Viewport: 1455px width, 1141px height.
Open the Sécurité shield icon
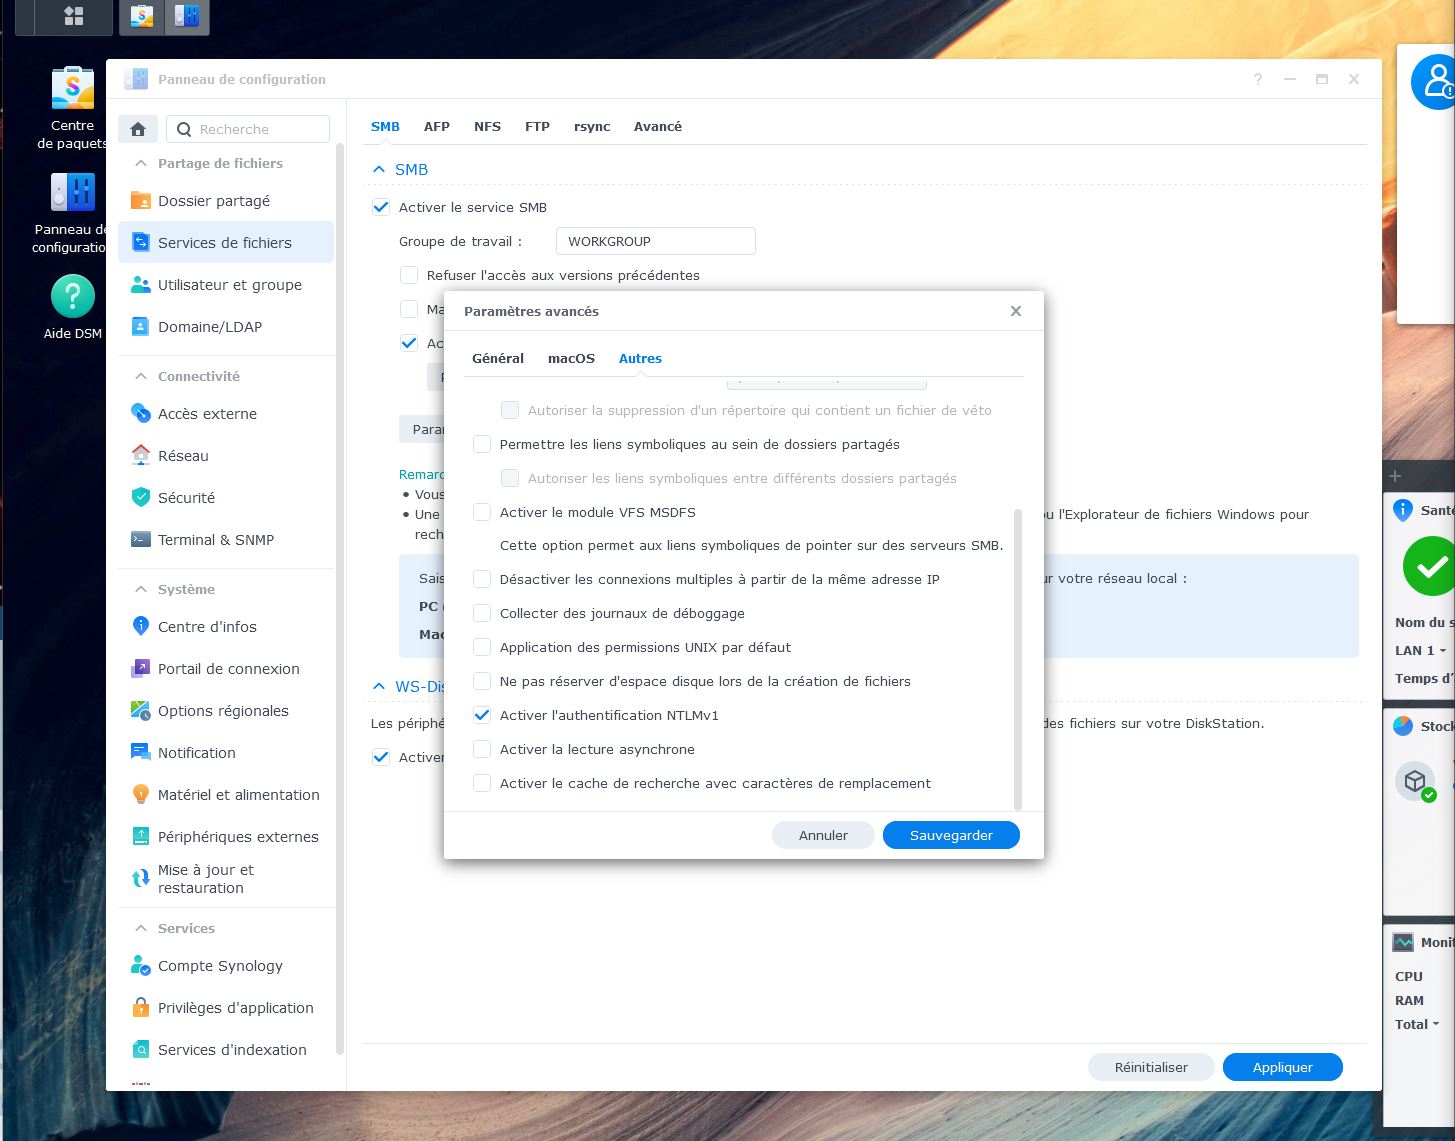[141, 497]
